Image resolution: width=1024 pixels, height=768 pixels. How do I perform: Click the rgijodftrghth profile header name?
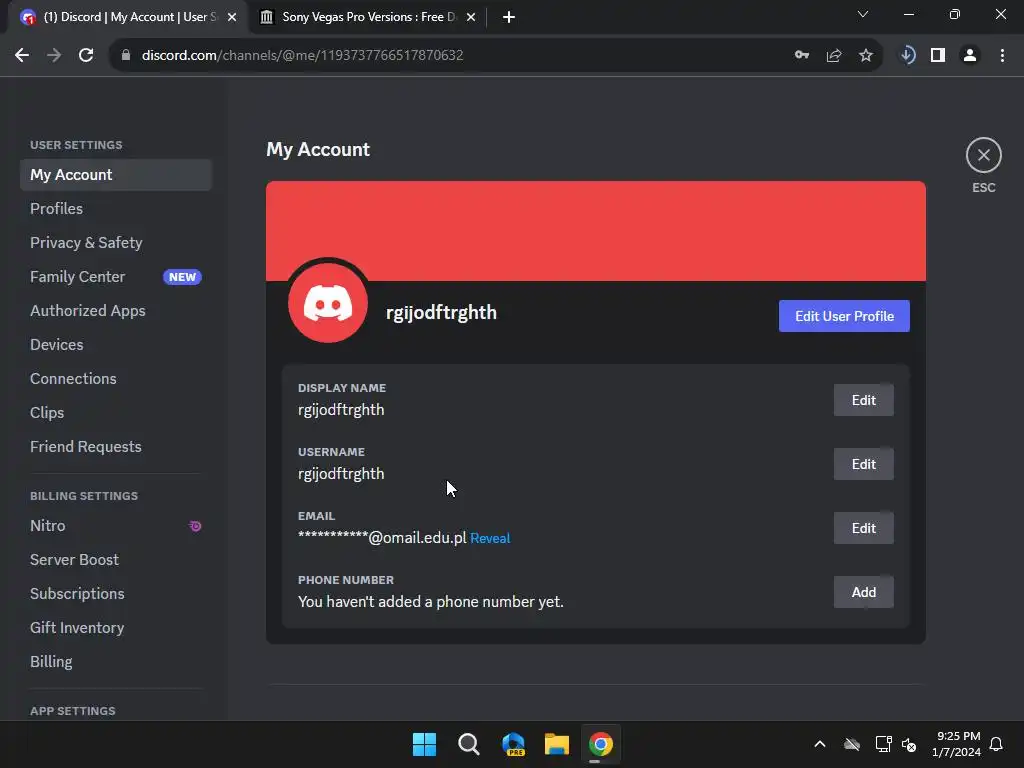click(x=441, y=313)
